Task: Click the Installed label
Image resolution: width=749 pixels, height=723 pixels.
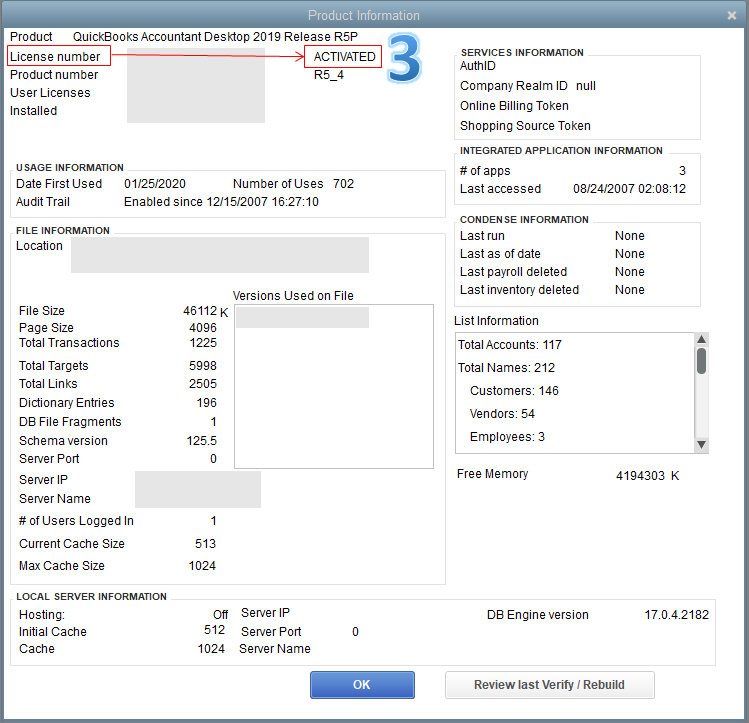Action: [x=33, y=111]
